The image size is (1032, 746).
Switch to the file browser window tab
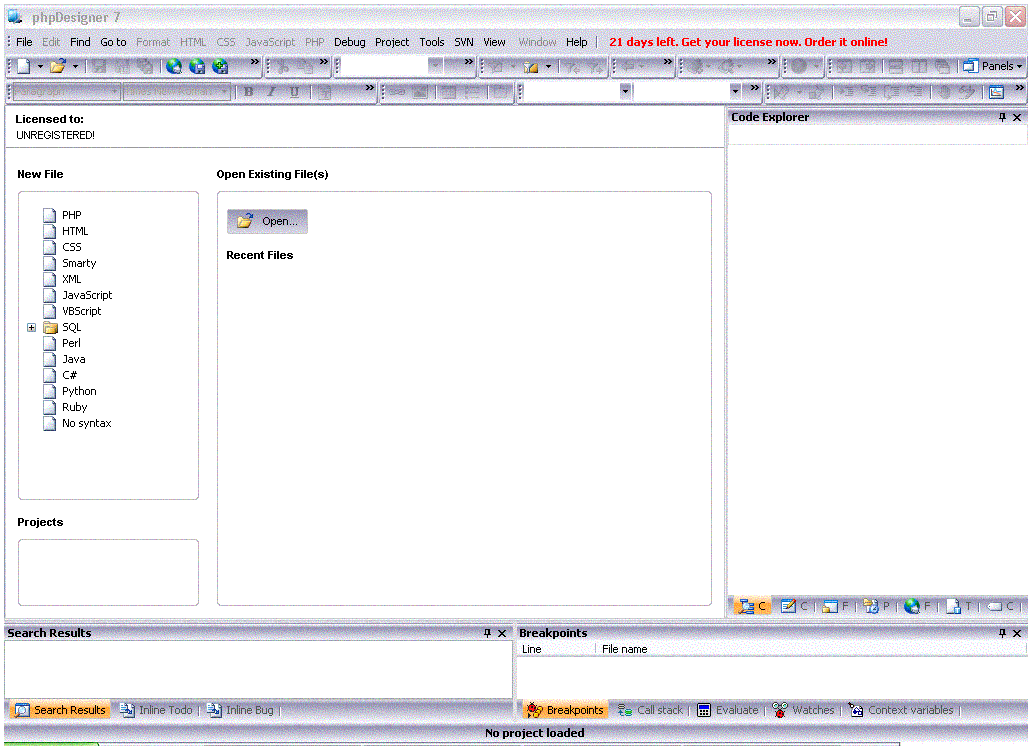pyautogui.click(x=835, y=606)
